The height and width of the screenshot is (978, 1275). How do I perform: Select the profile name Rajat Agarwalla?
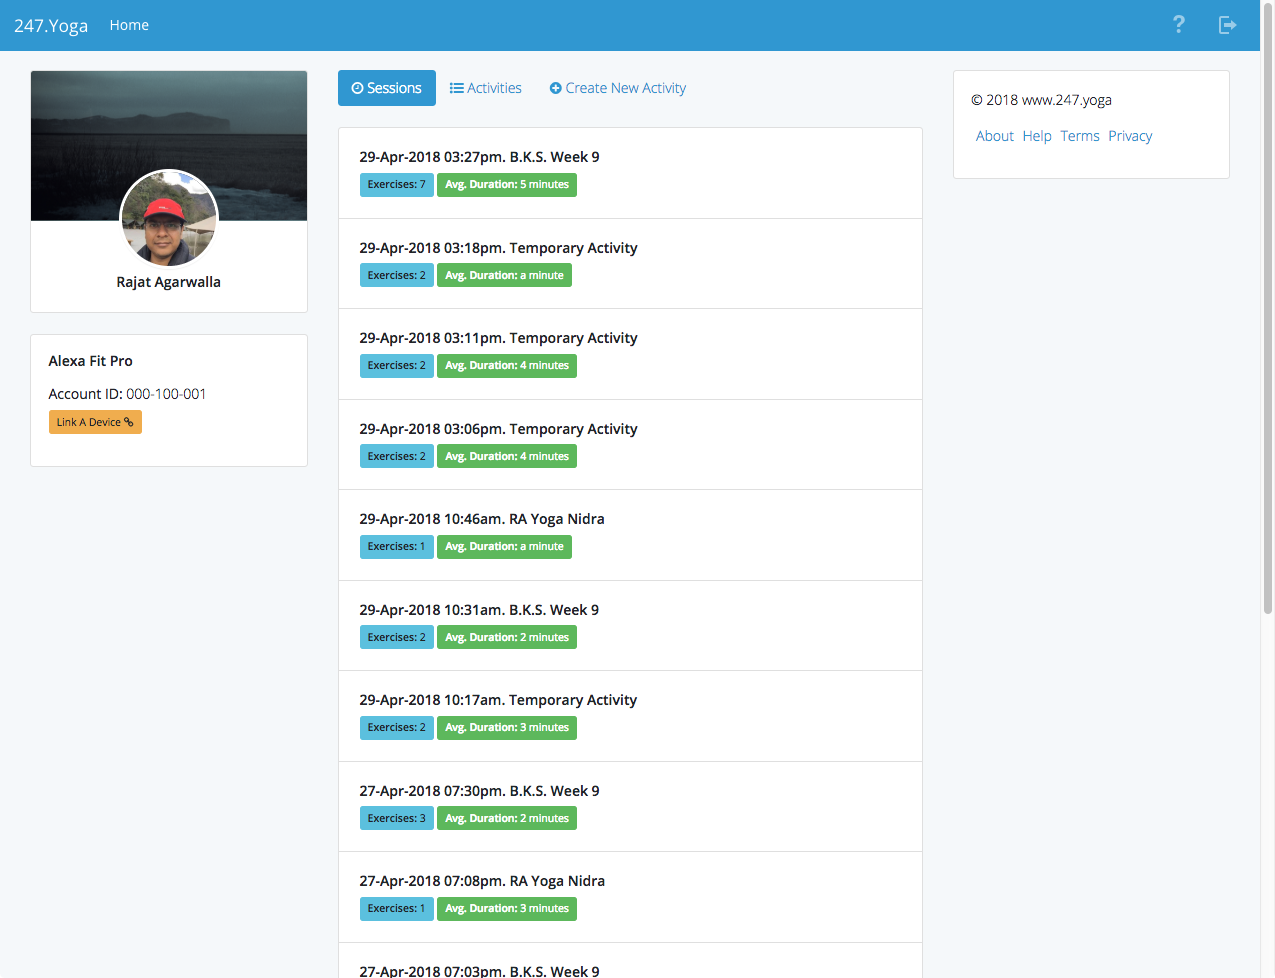169,282
